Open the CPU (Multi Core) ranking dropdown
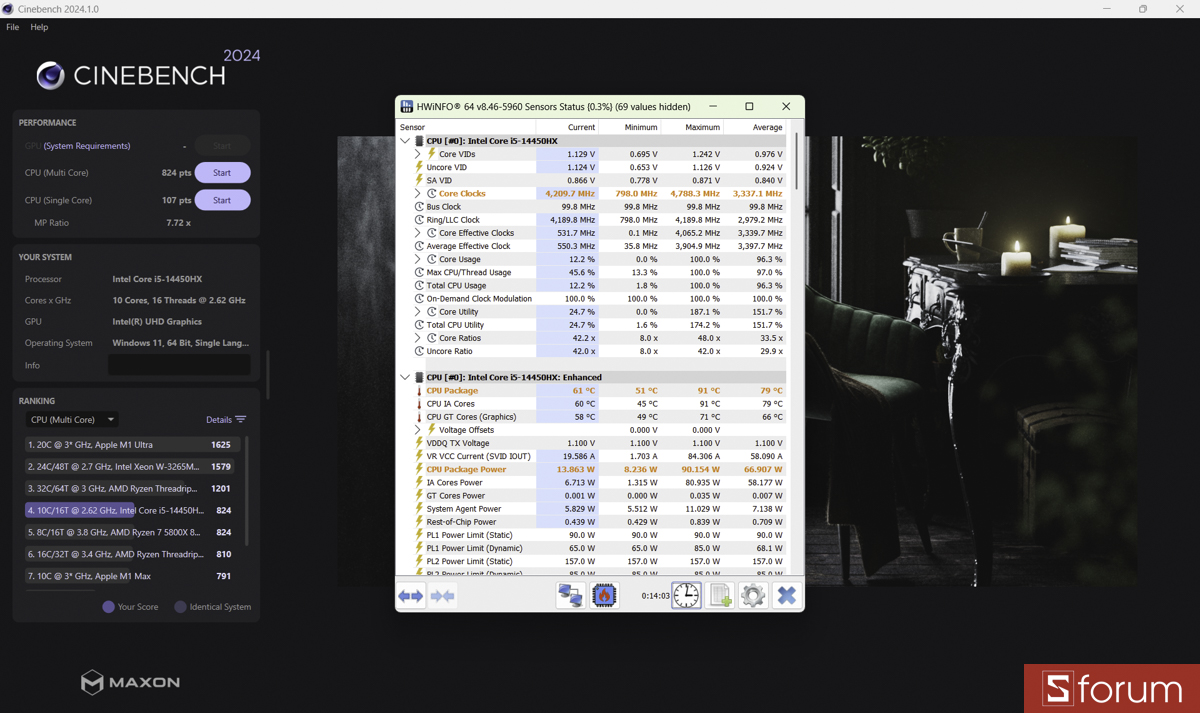 72,420
